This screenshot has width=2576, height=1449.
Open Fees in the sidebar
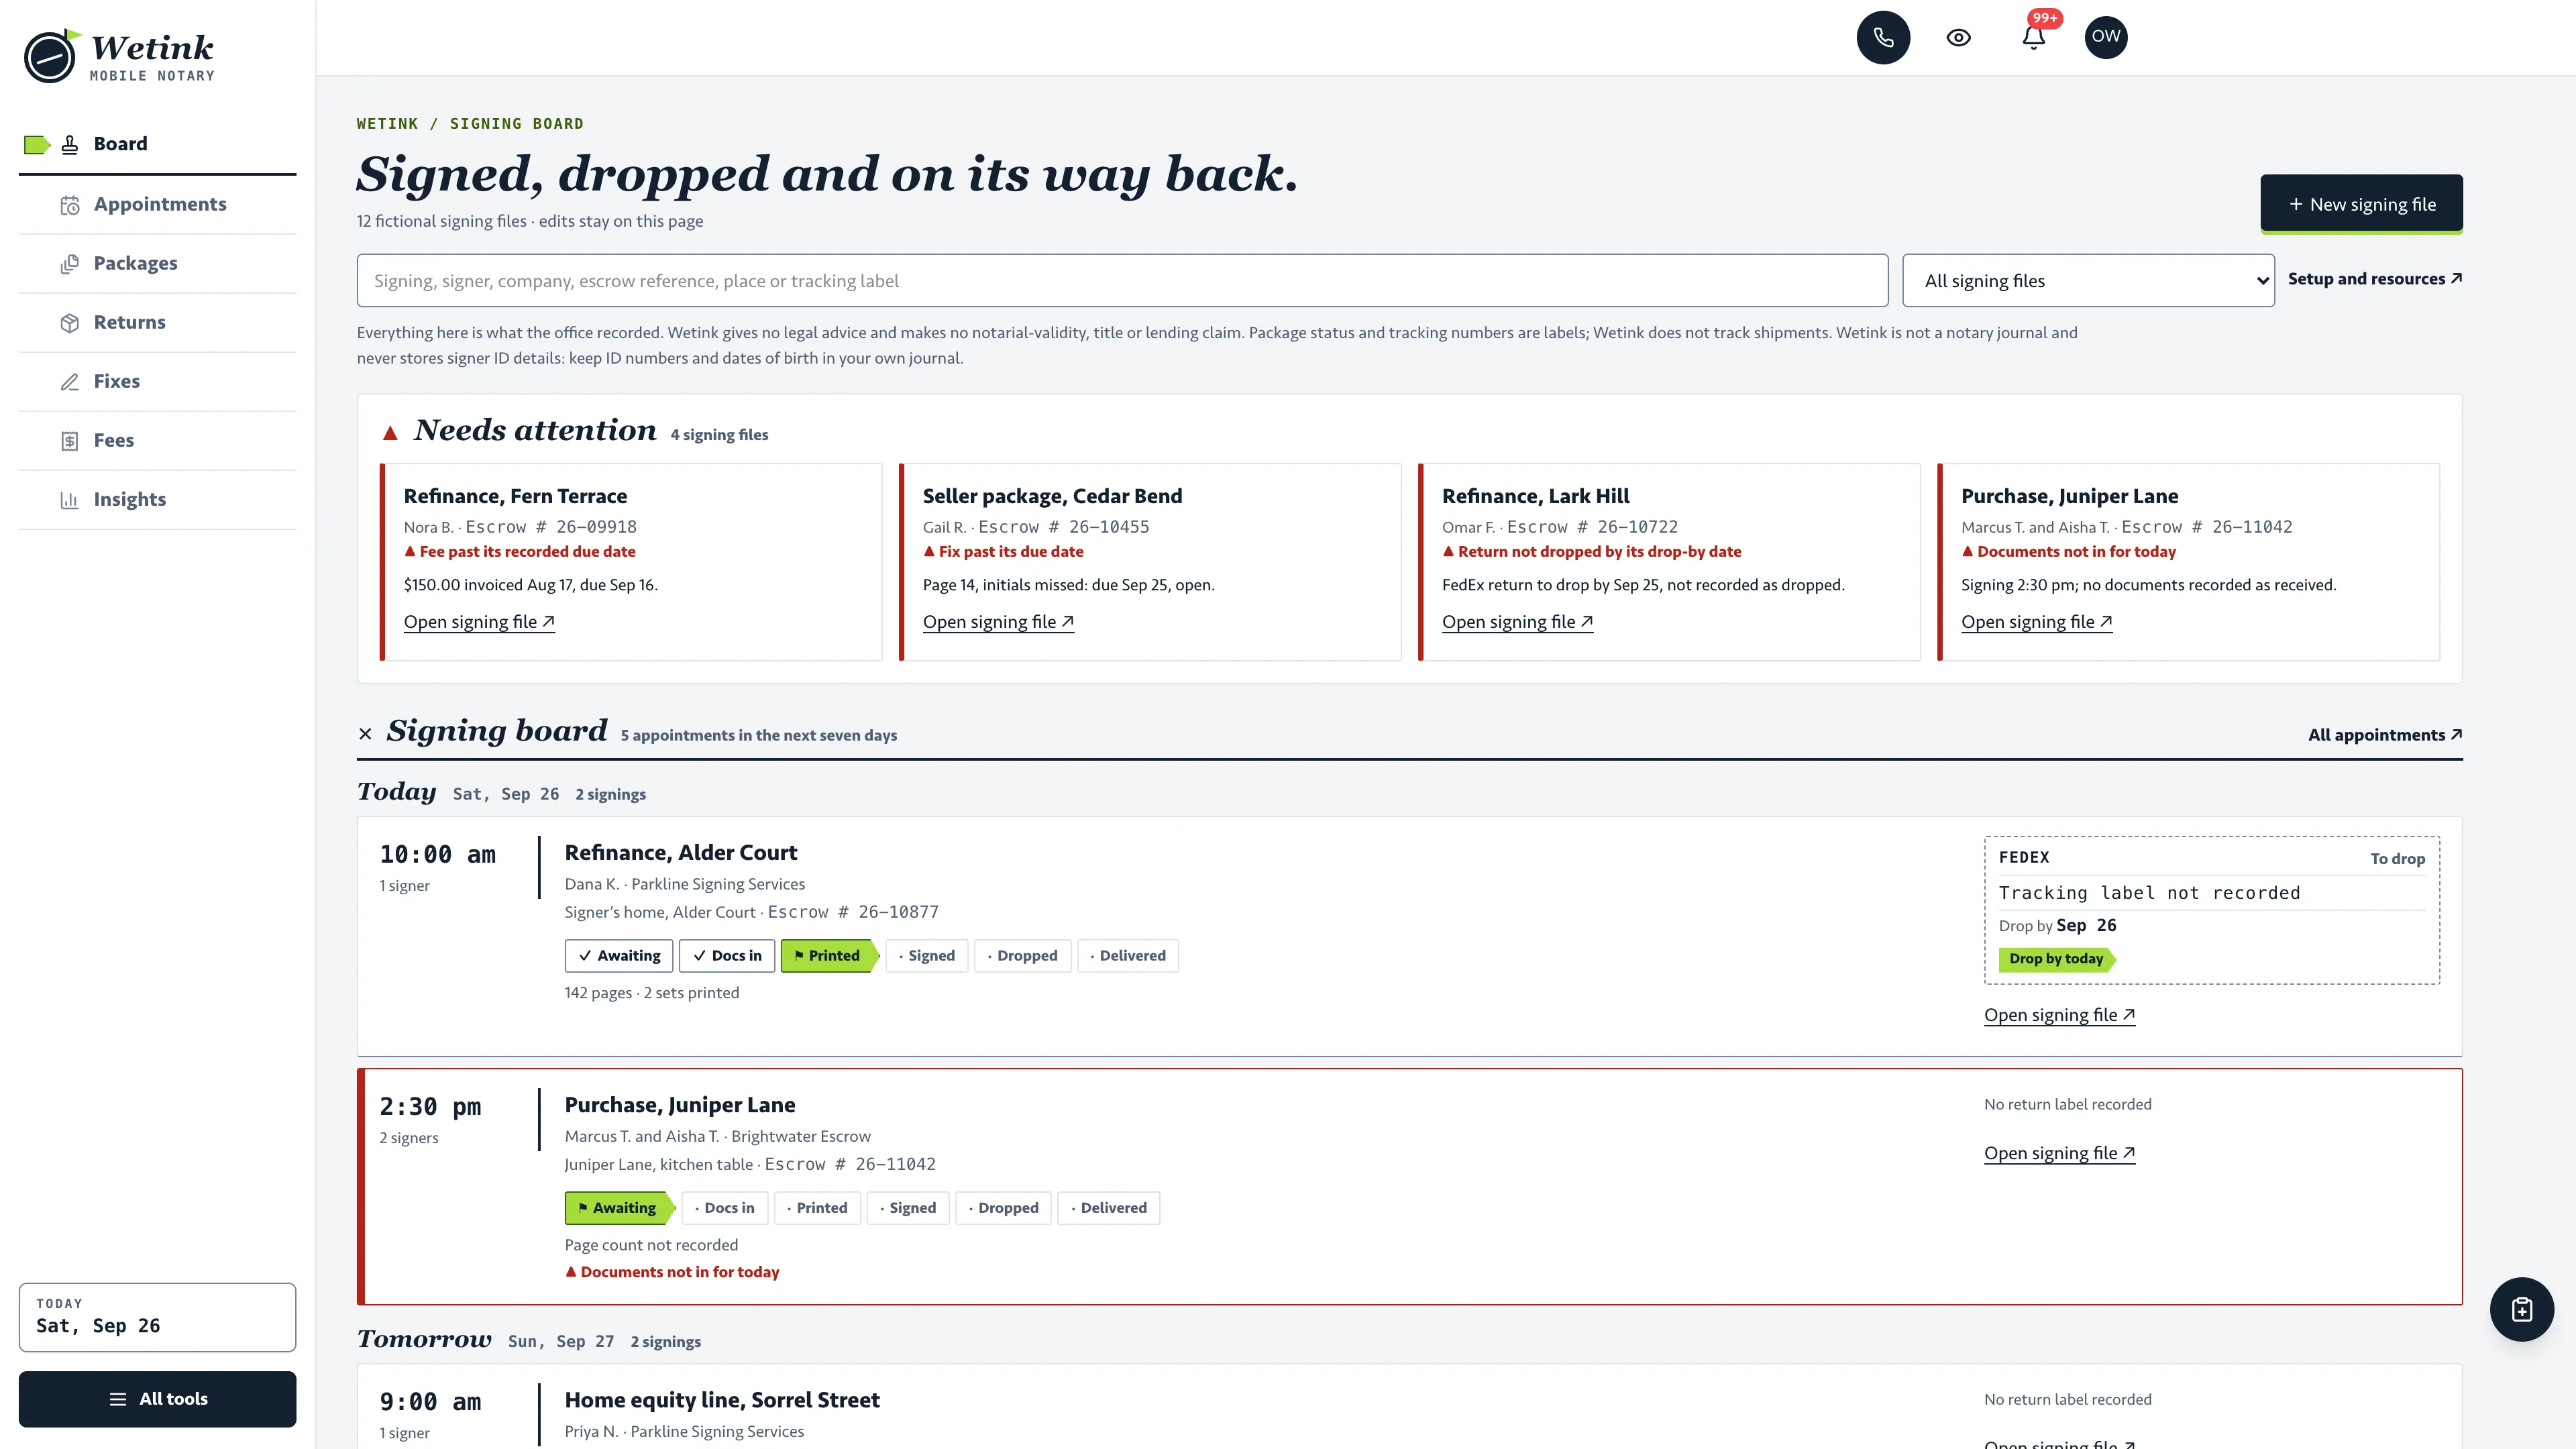(x=157, y=440)
